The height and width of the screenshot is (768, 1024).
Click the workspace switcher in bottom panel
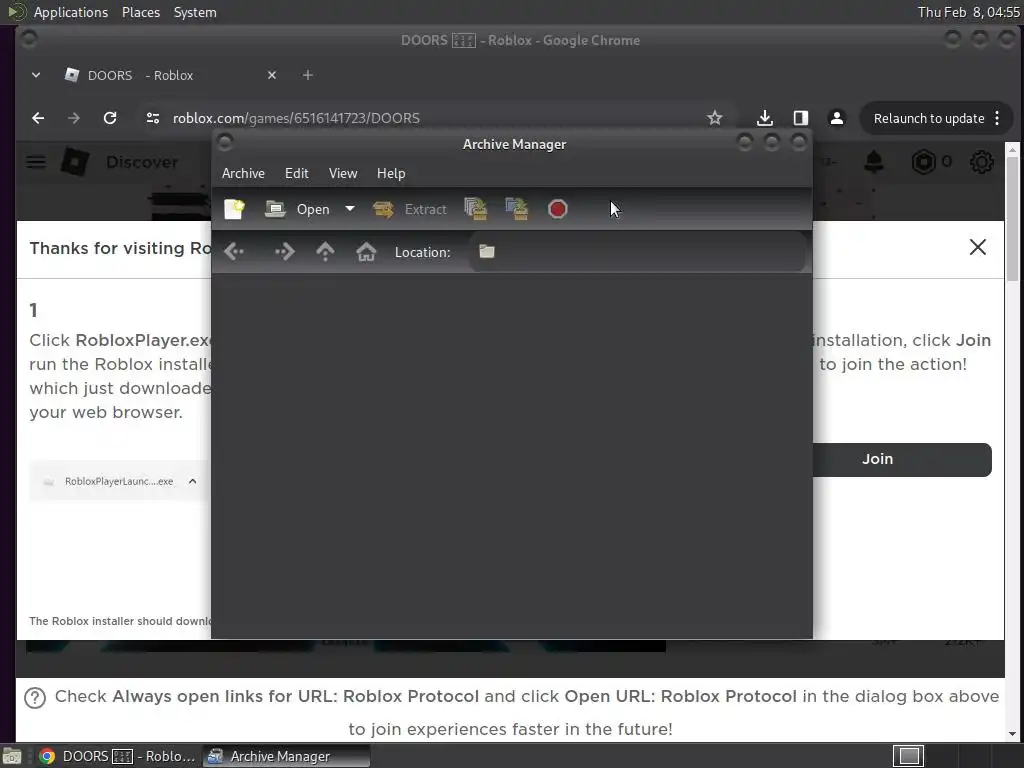tap(908, 756)
